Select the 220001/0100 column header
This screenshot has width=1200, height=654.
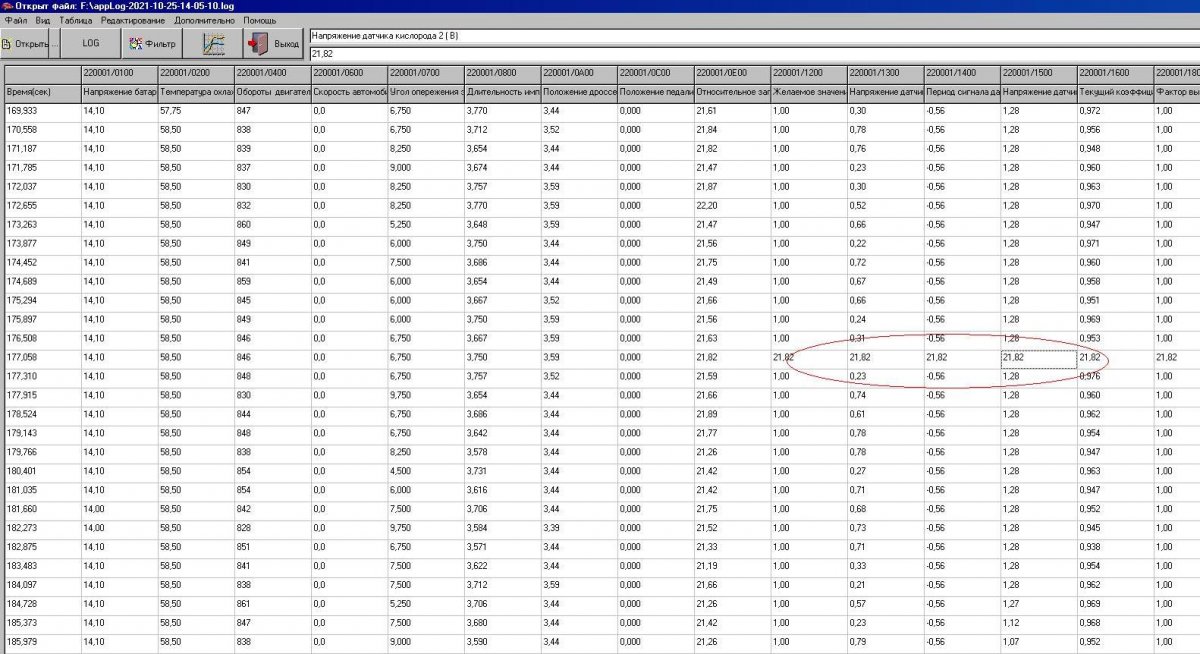(x=118, y=72)
